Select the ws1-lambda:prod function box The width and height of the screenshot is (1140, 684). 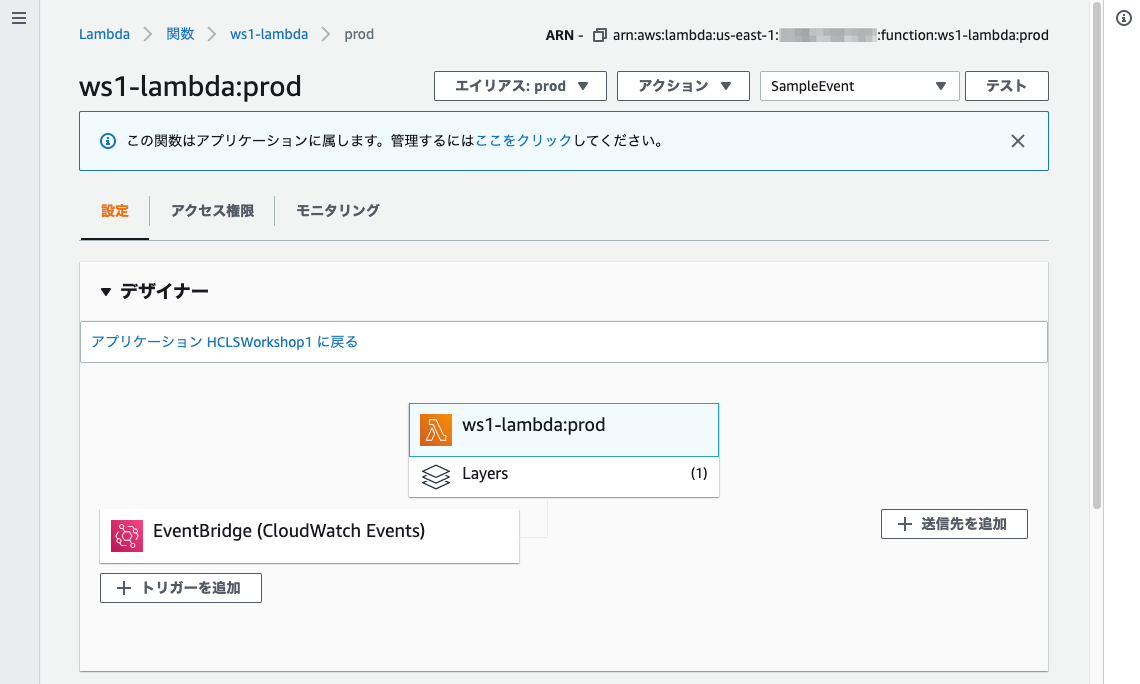(563, 430)
